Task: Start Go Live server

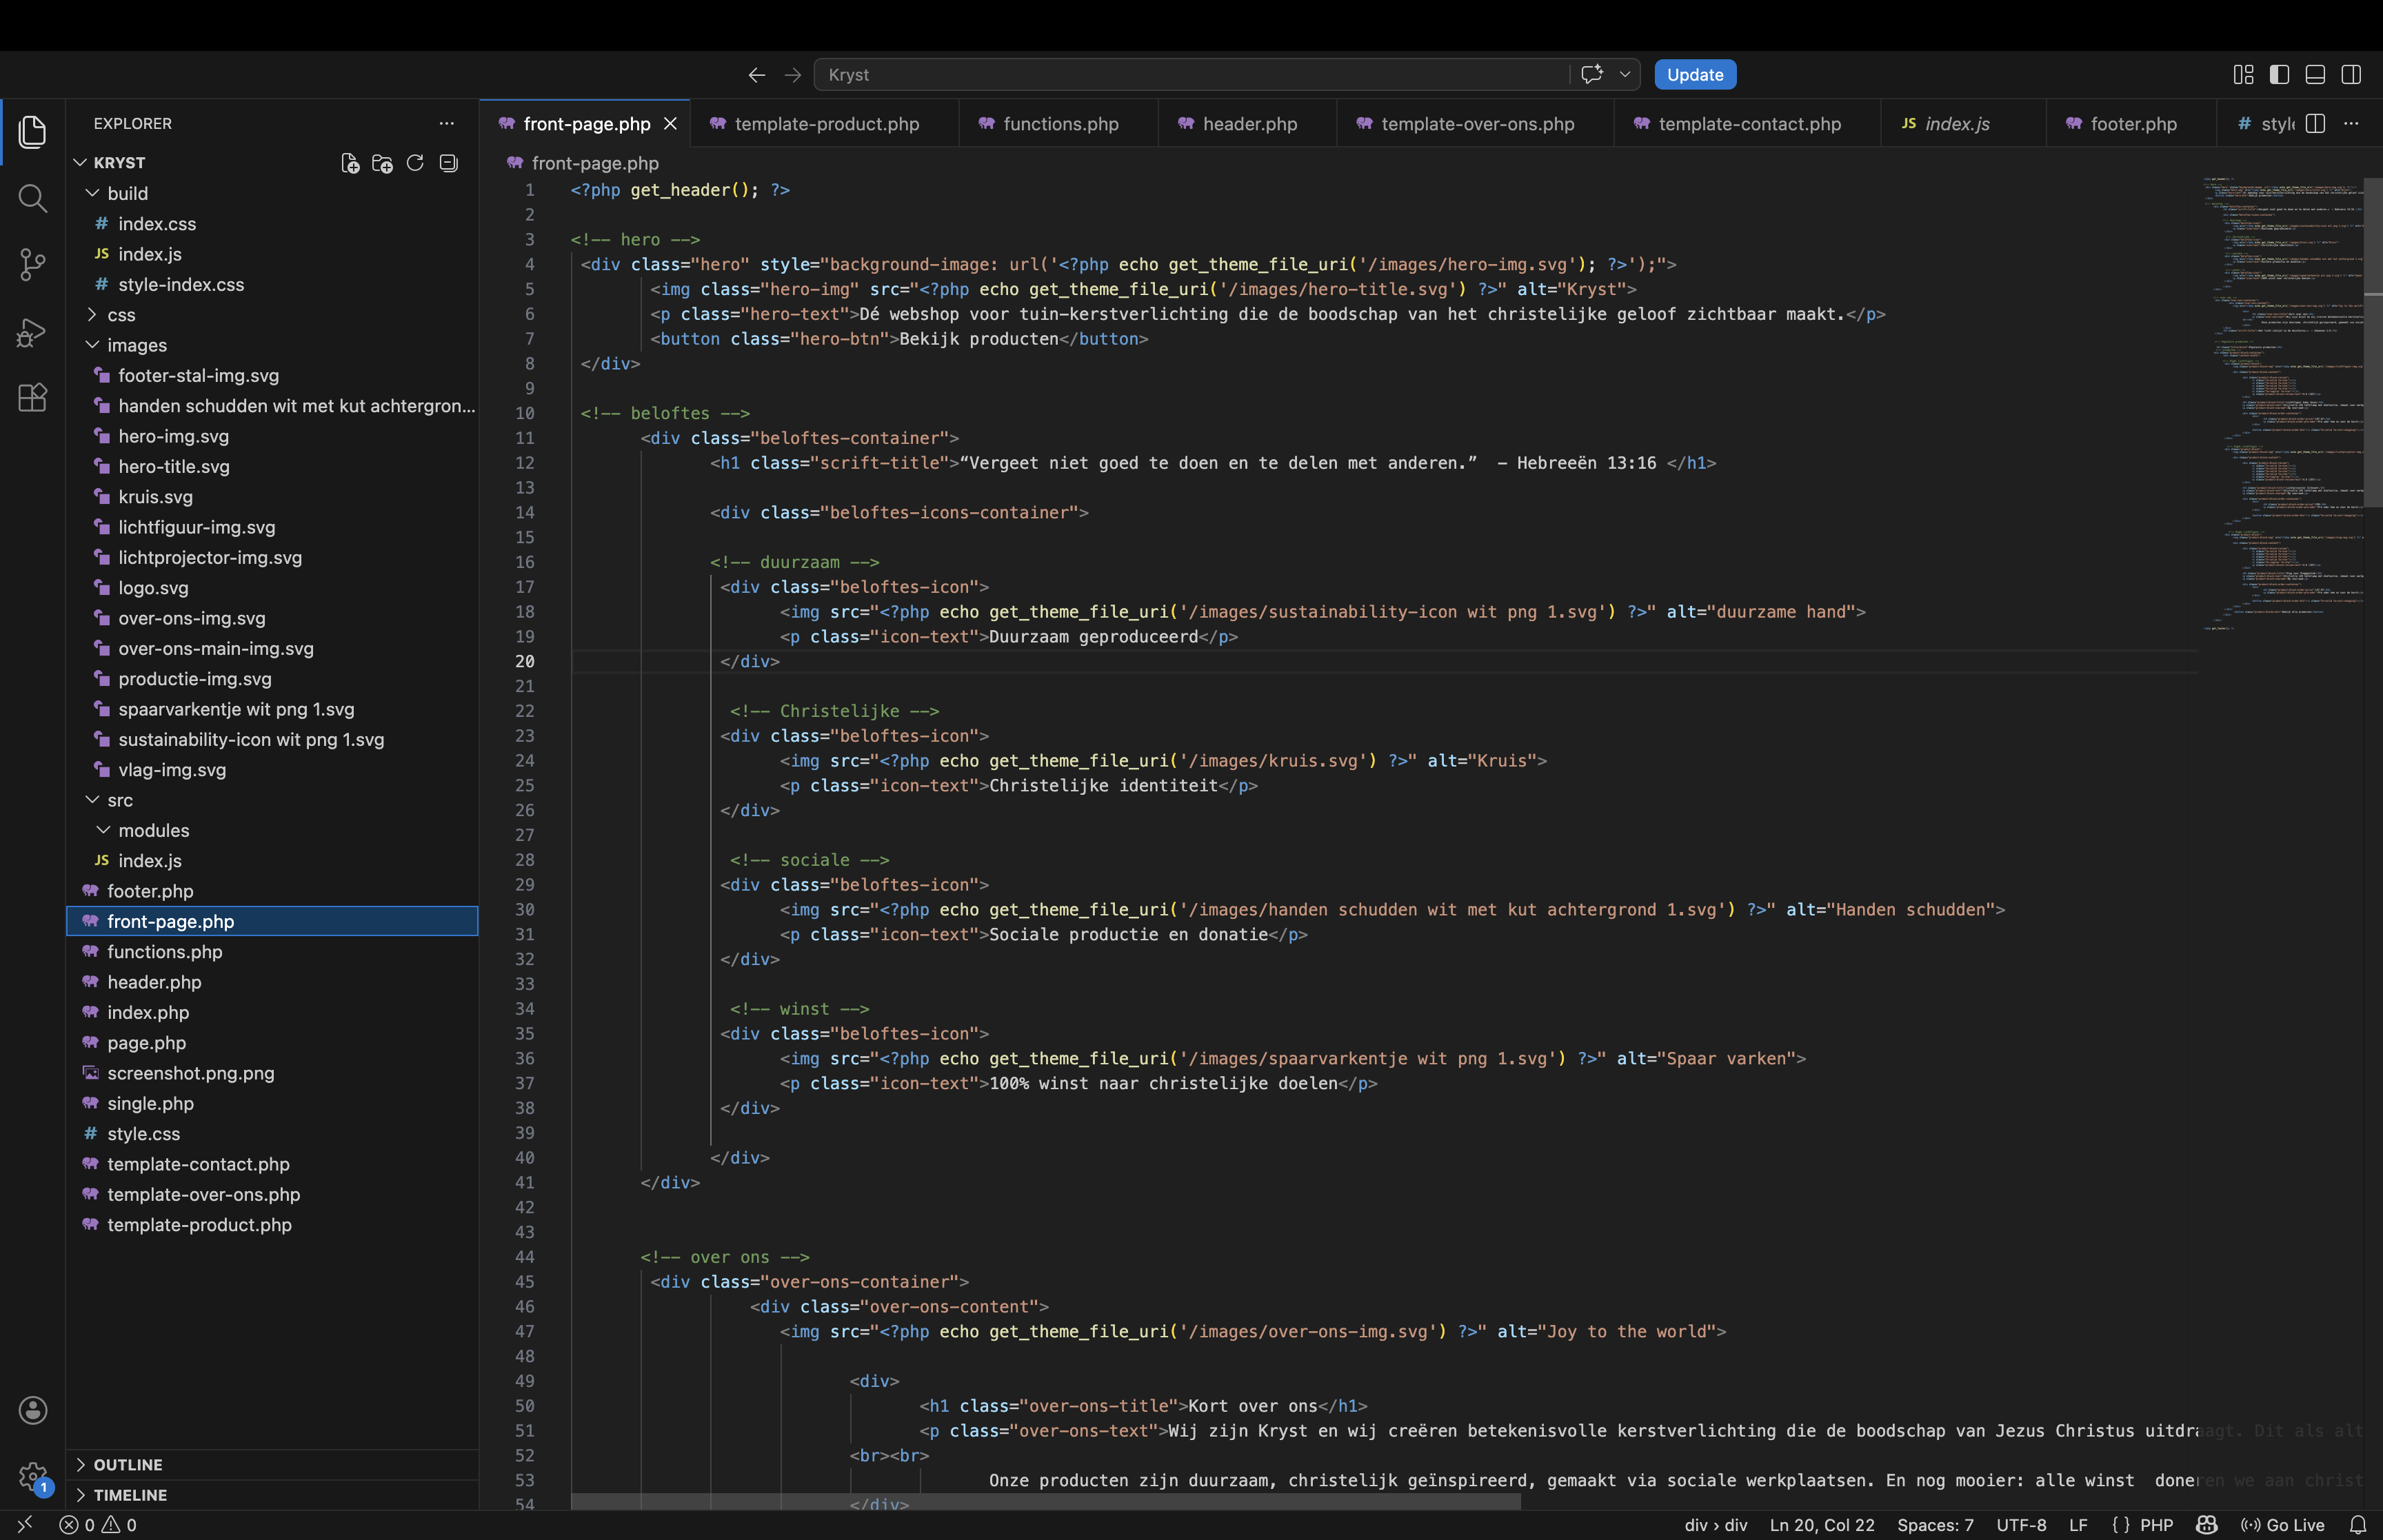Action: tap(2282, 1525)
